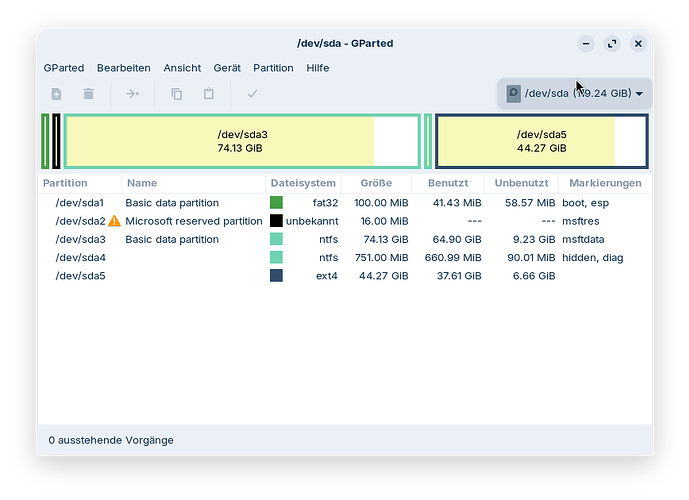The height and width of the screenshot is (500, 689).
Task: Open the GParted menu
Action: (64, 68)
